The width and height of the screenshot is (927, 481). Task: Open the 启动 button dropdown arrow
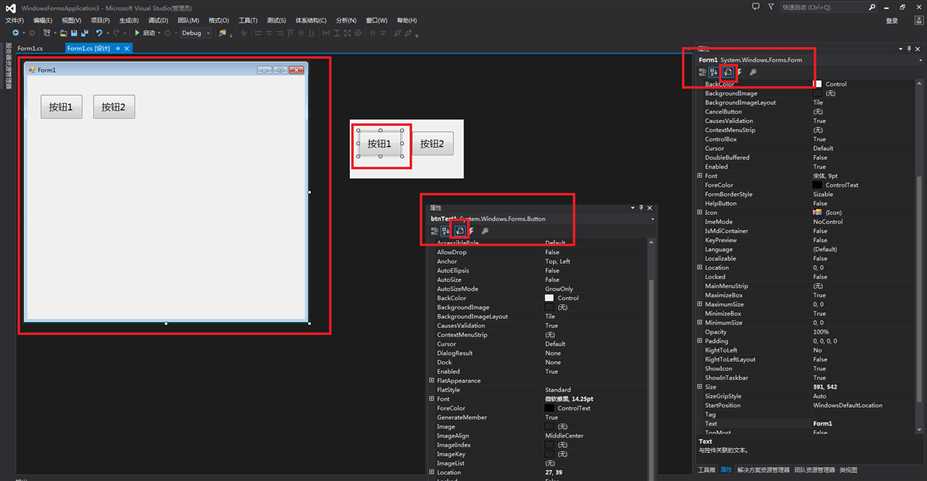pyautogui.click(x=159, y=33)
